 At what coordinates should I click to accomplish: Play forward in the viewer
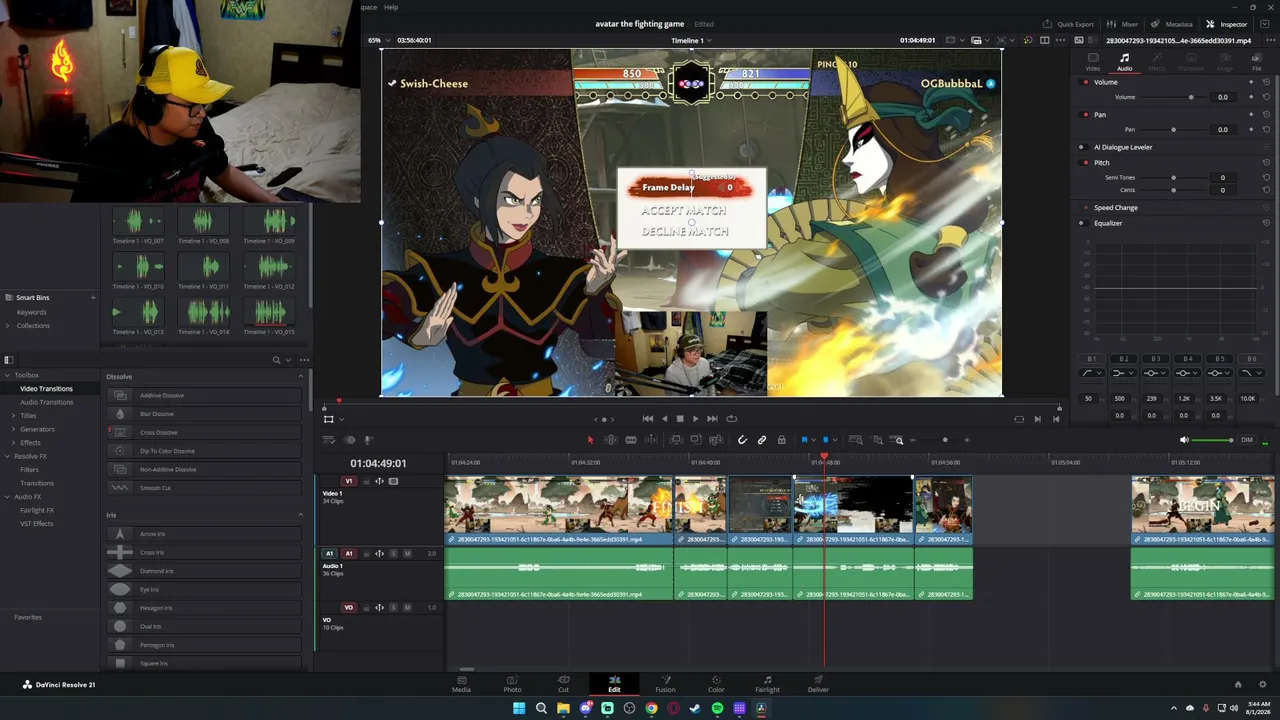[x=695, y=419]
